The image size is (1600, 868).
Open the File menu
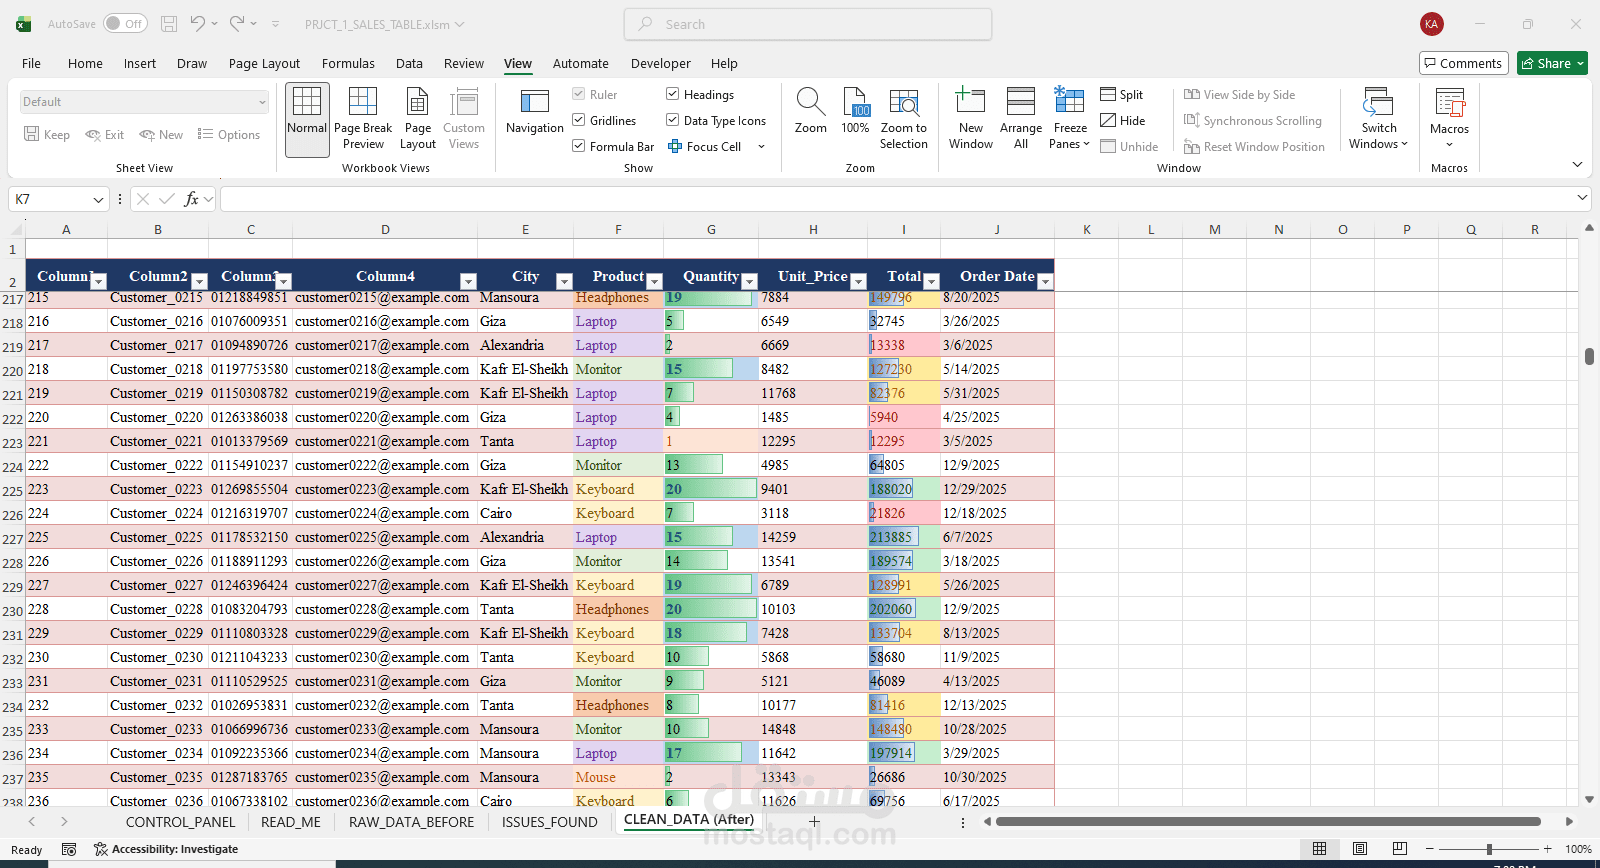[x=32, y=63]
